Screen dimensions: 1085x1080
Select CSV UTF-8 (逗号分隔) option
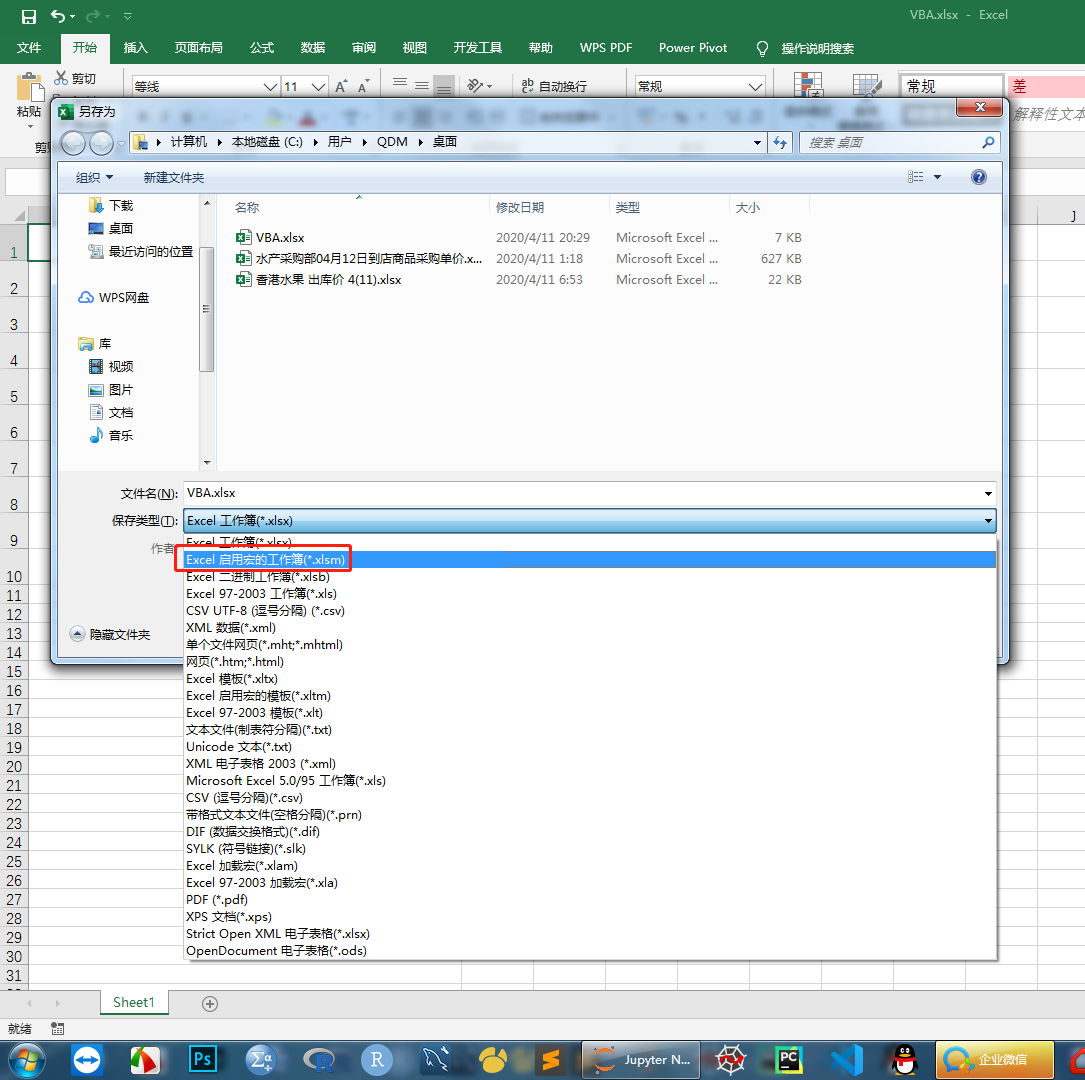pyautogui.click(x=590, y=611)
